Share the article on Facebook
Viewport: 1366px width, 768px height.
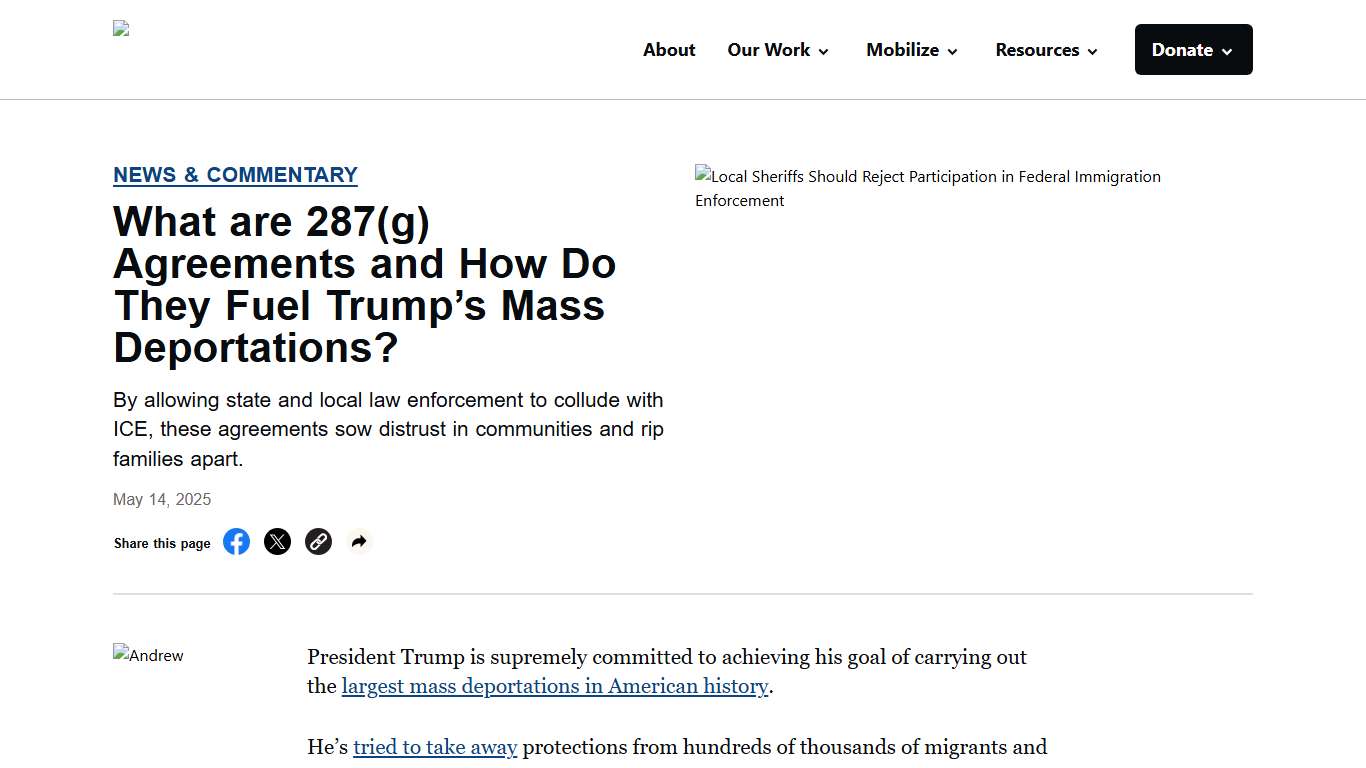[x=236, y=541]
